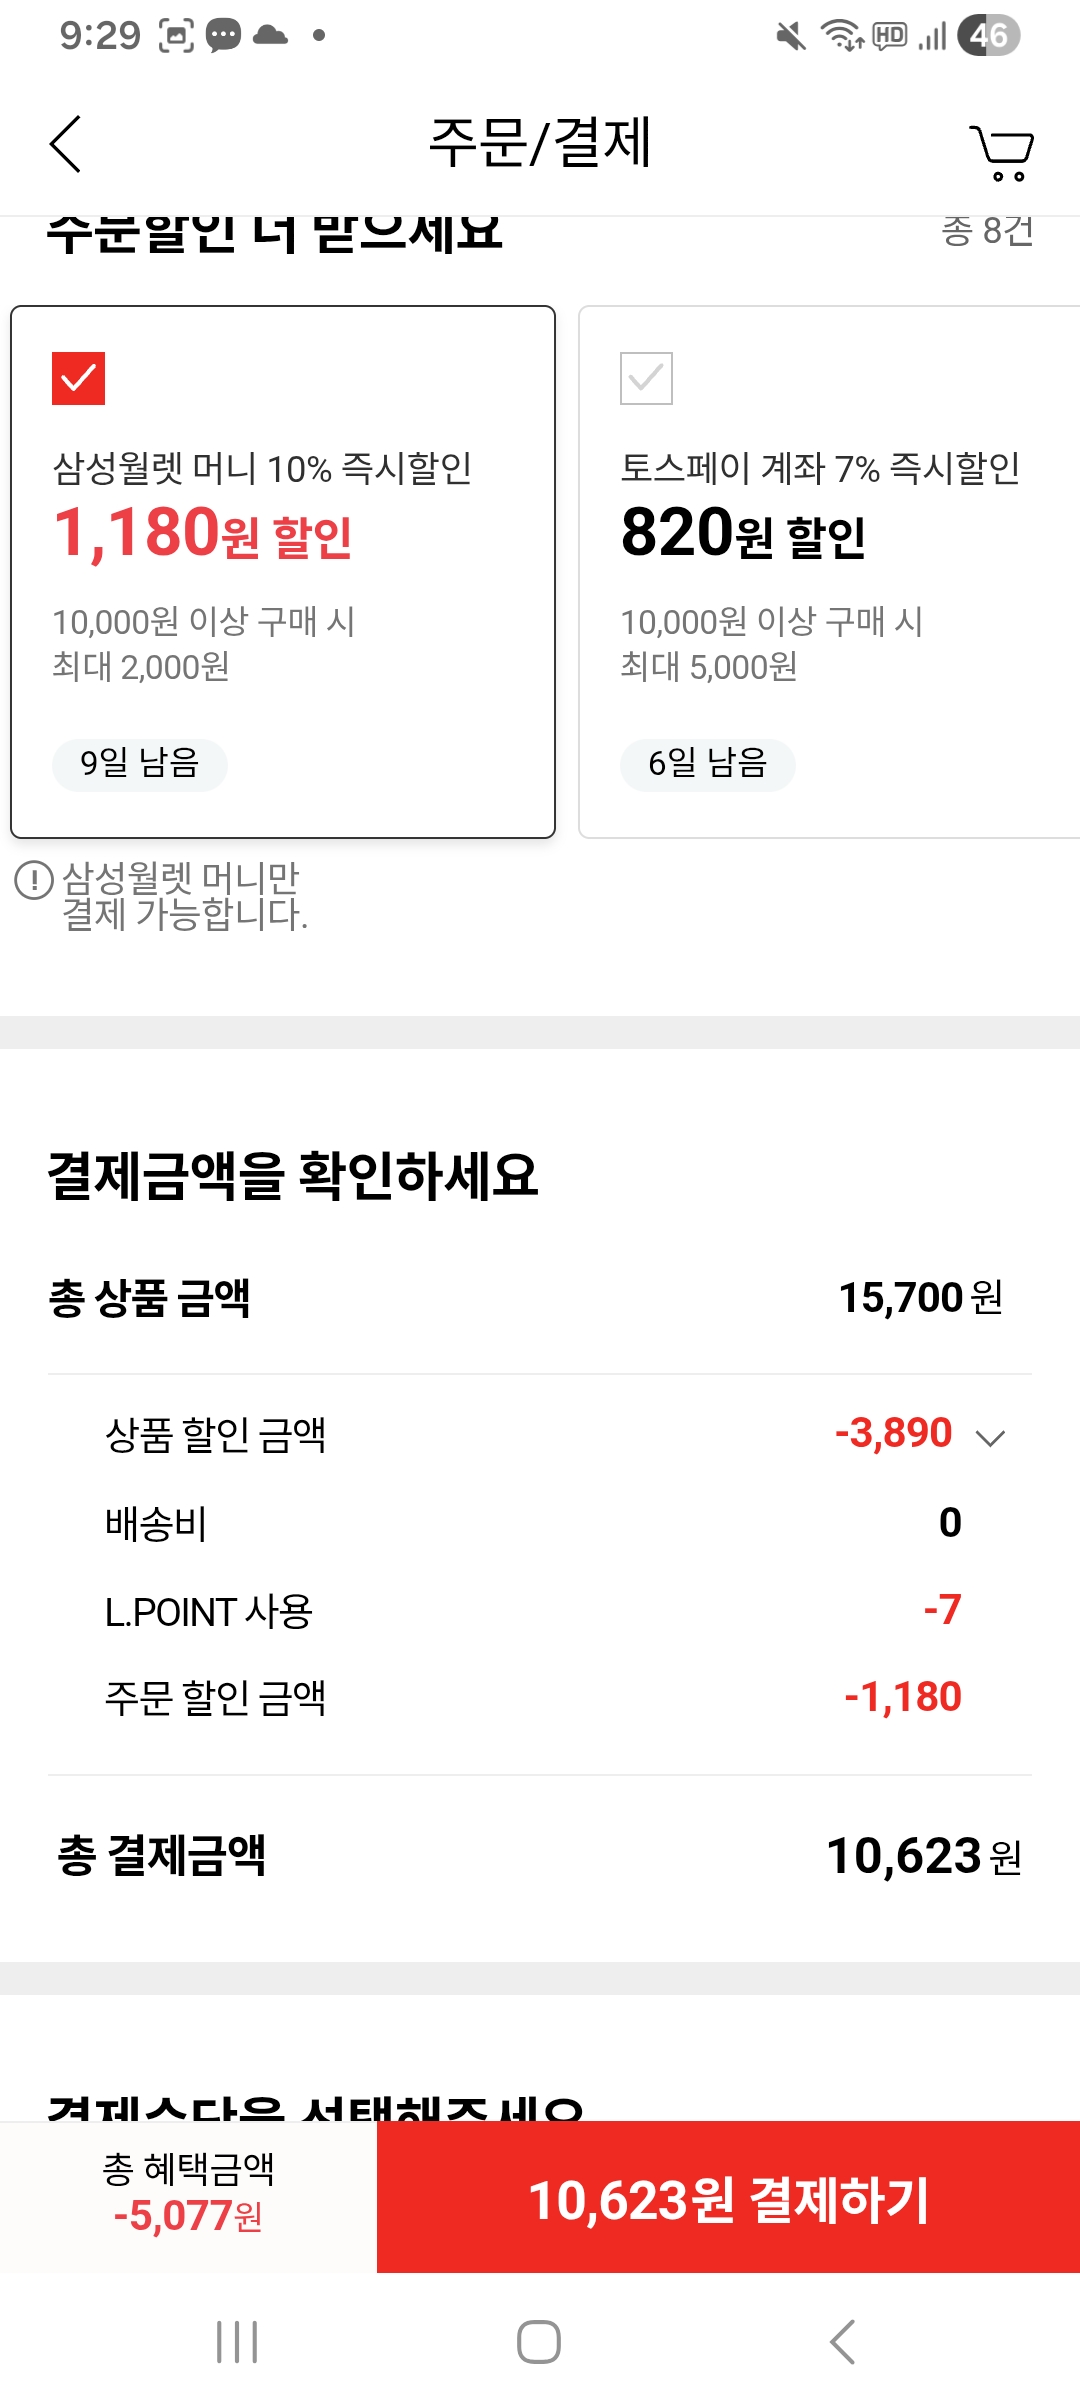Check the 토스페이 계좌 7% discount
The height and width of the screenshot is (2408, 1080).
[x=646, y=378]
